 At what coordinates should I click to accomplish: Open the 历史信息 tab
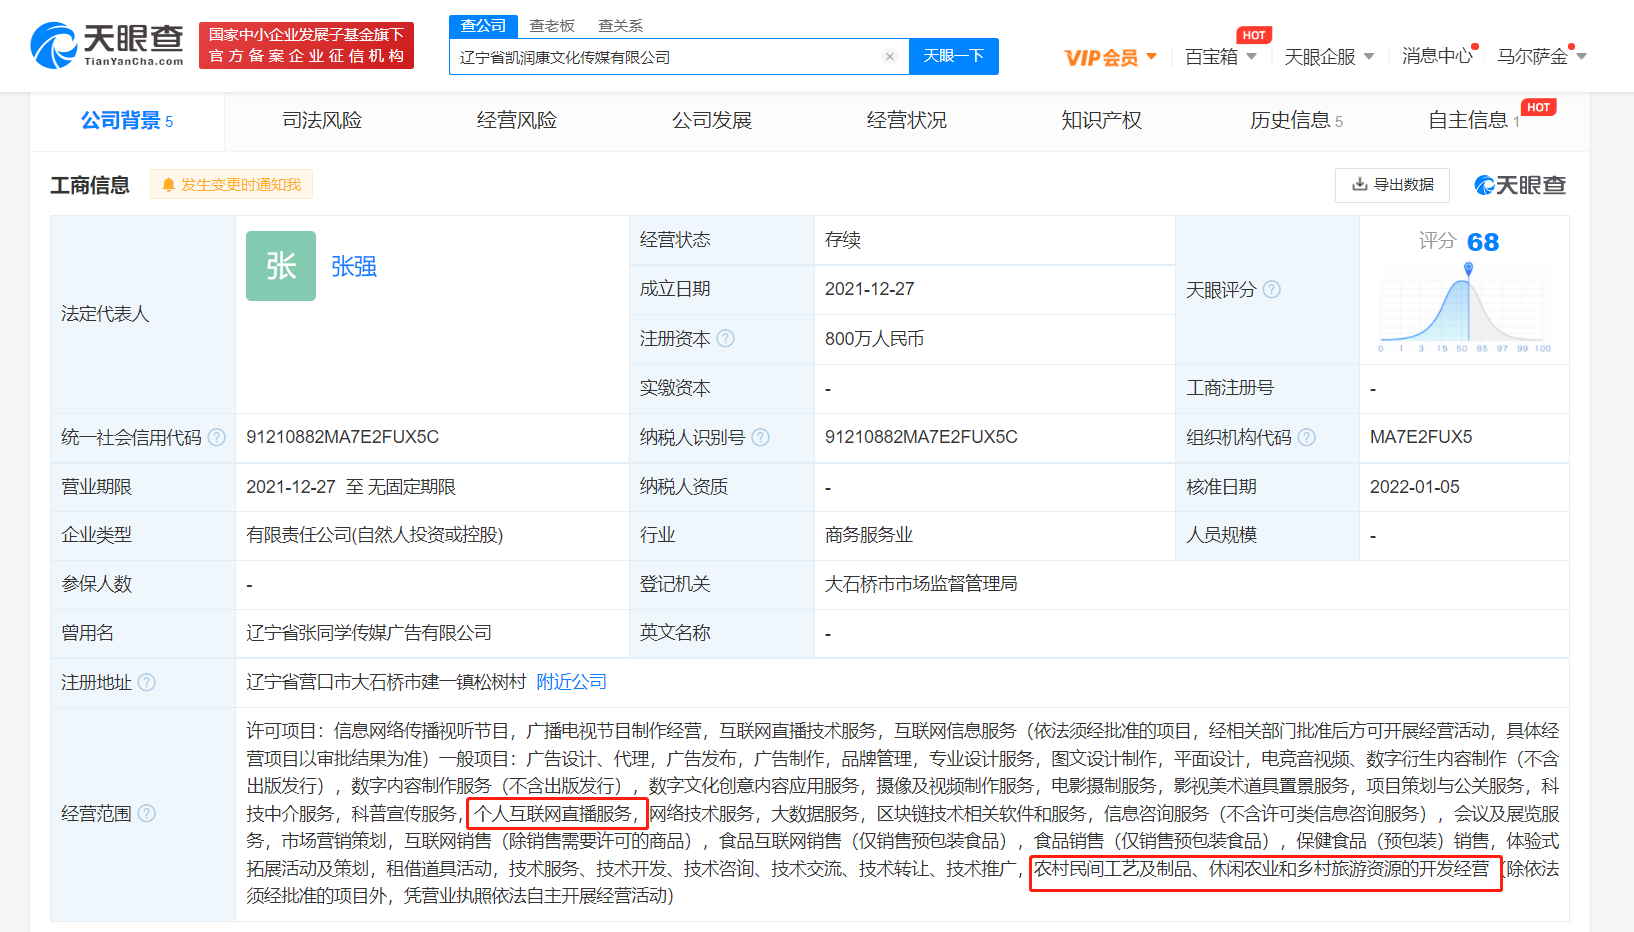coord(1296,121)
